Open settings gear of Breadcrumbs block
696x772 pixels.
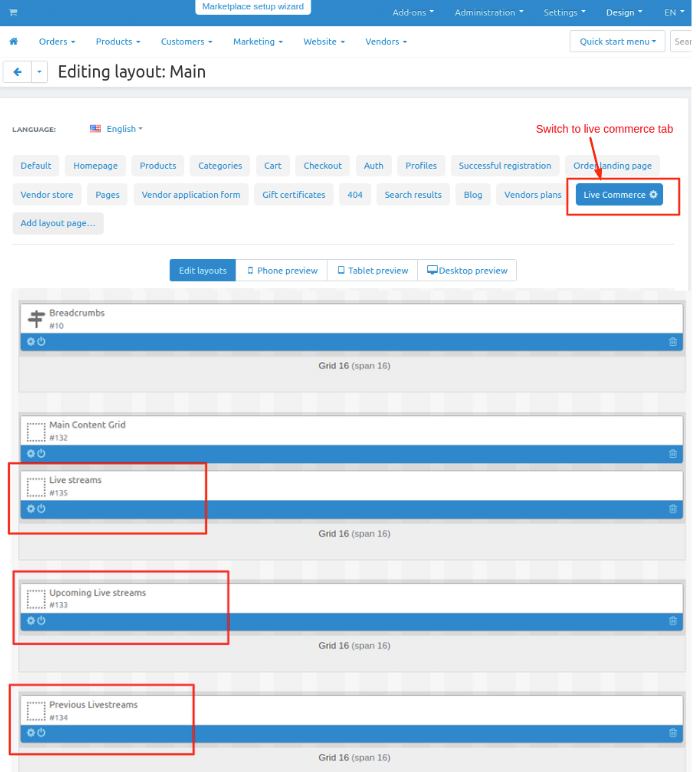[x=30, y=342]
